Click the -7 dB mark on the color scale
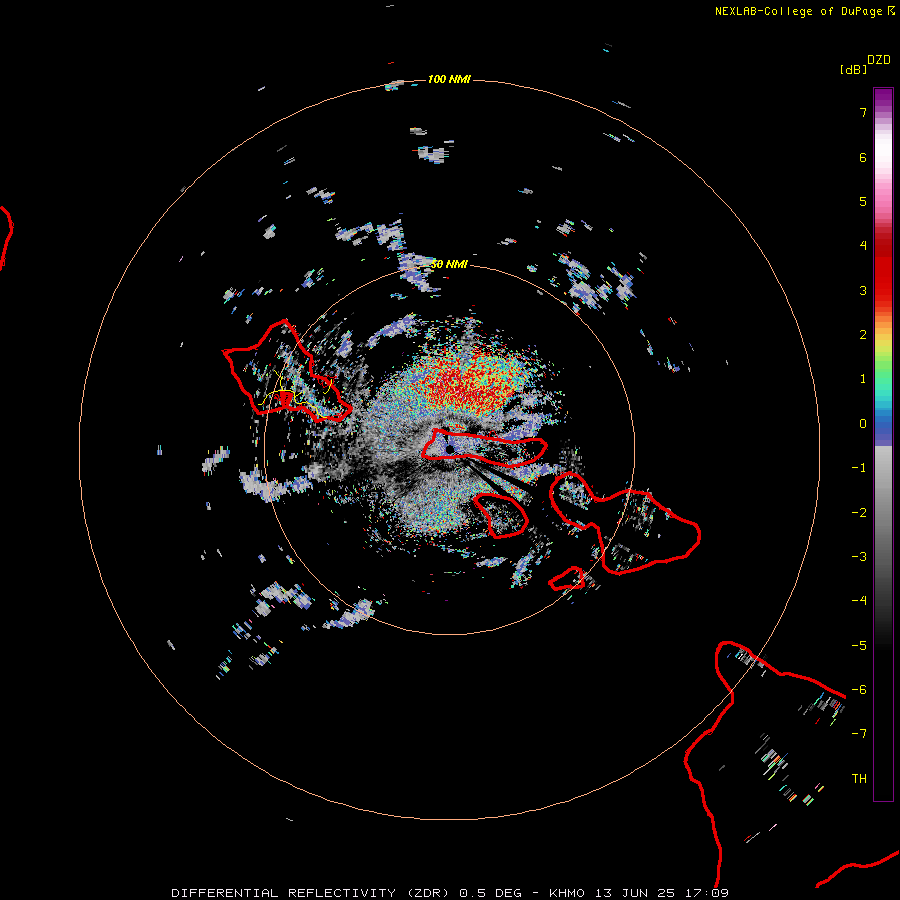 pos(859,733)
